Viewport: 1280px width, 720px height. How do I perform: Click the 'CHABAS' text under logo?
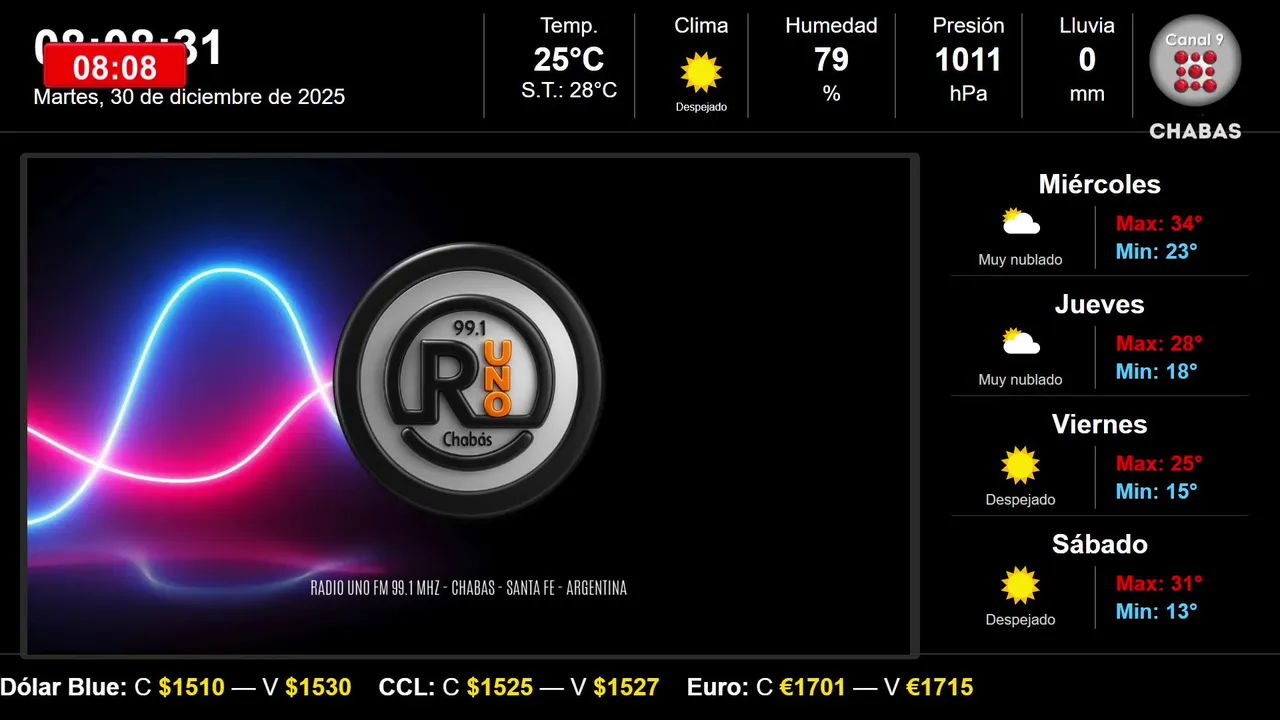[1195, 131]
